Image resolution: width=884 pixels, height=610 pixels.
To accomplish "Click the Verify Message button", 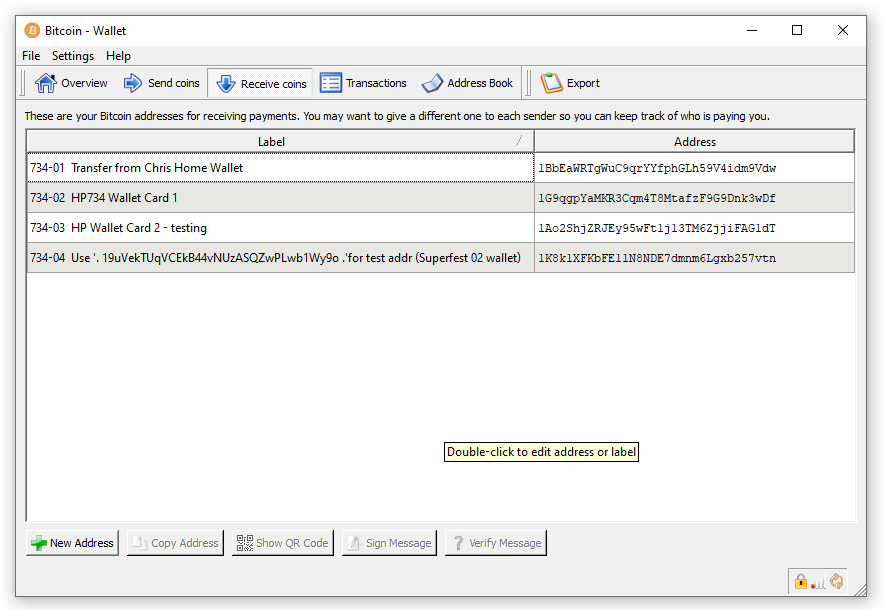I will coord(496,543).
